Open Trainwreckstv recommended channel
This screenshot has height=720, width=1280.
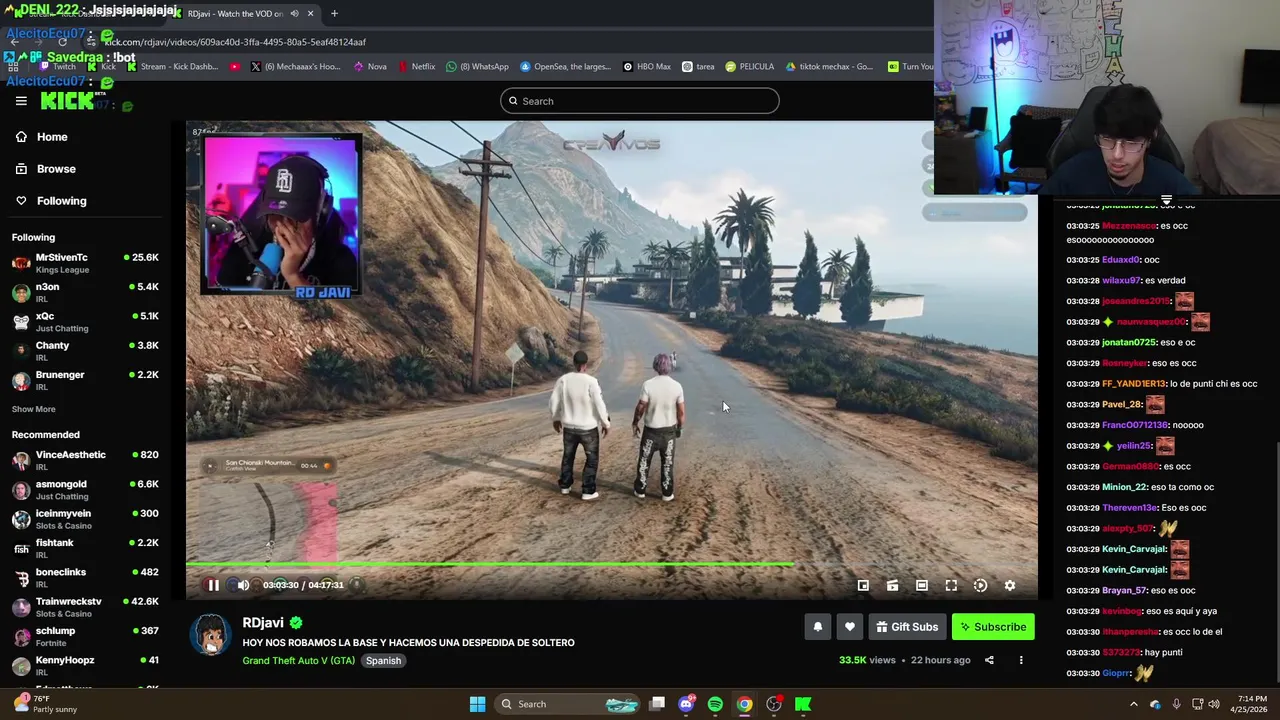[86, 607]
